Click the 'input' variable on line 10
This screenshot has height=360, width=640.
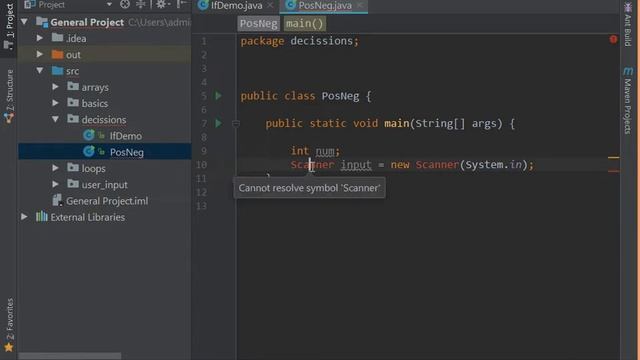tap(356, 165)
